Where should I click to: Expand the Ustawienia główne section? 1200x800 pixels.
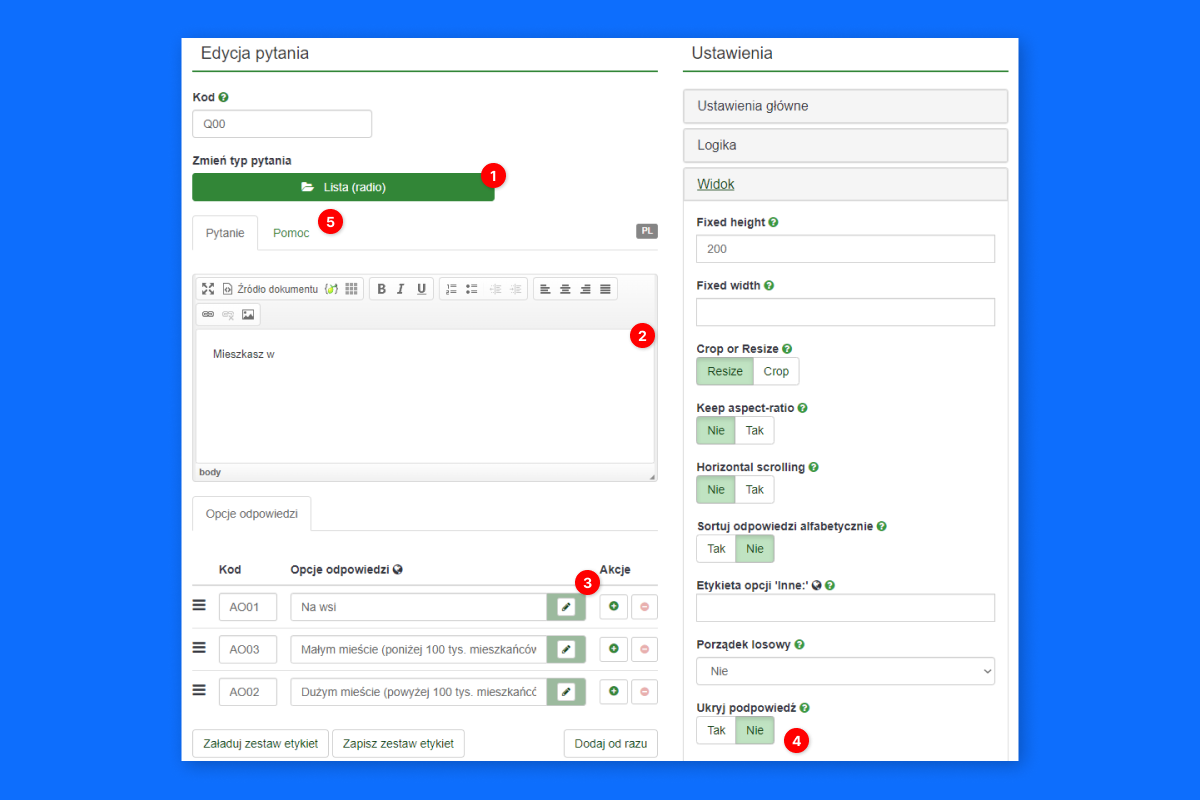click(845, 106)
